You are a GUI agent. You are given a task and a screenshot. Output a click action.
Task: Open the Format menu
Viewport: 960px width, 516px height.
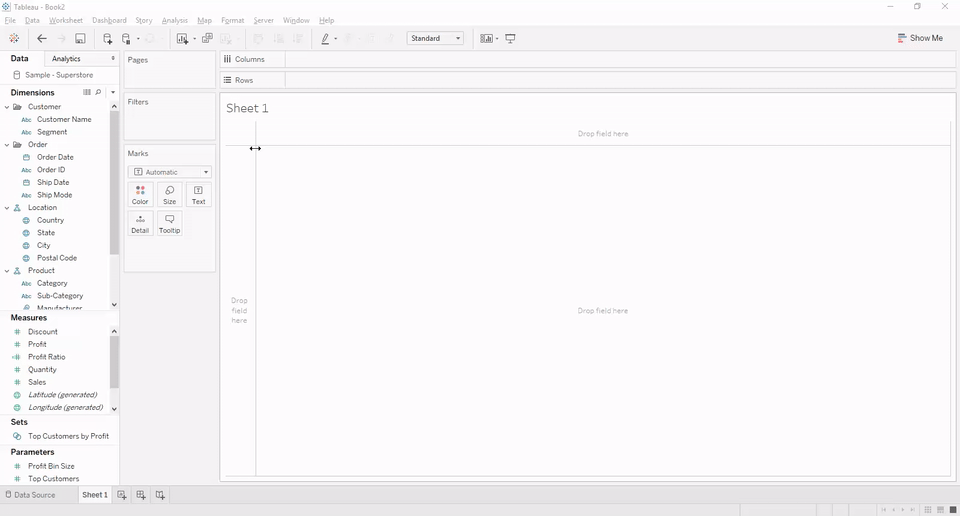pos(233,20)
